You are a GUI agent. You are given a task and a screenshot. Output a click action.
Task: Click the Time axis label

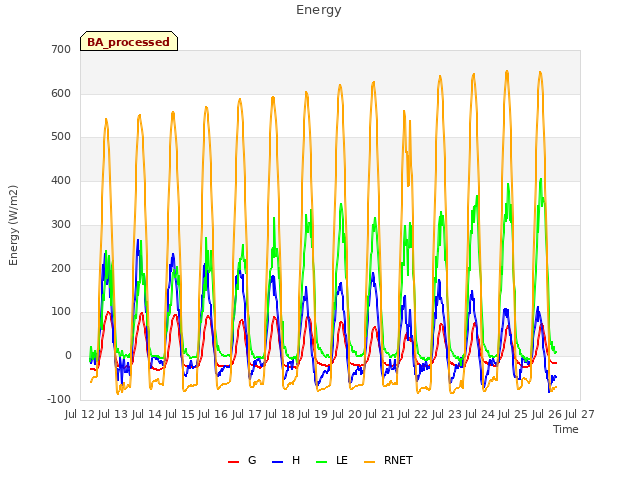tap(566, 429)
